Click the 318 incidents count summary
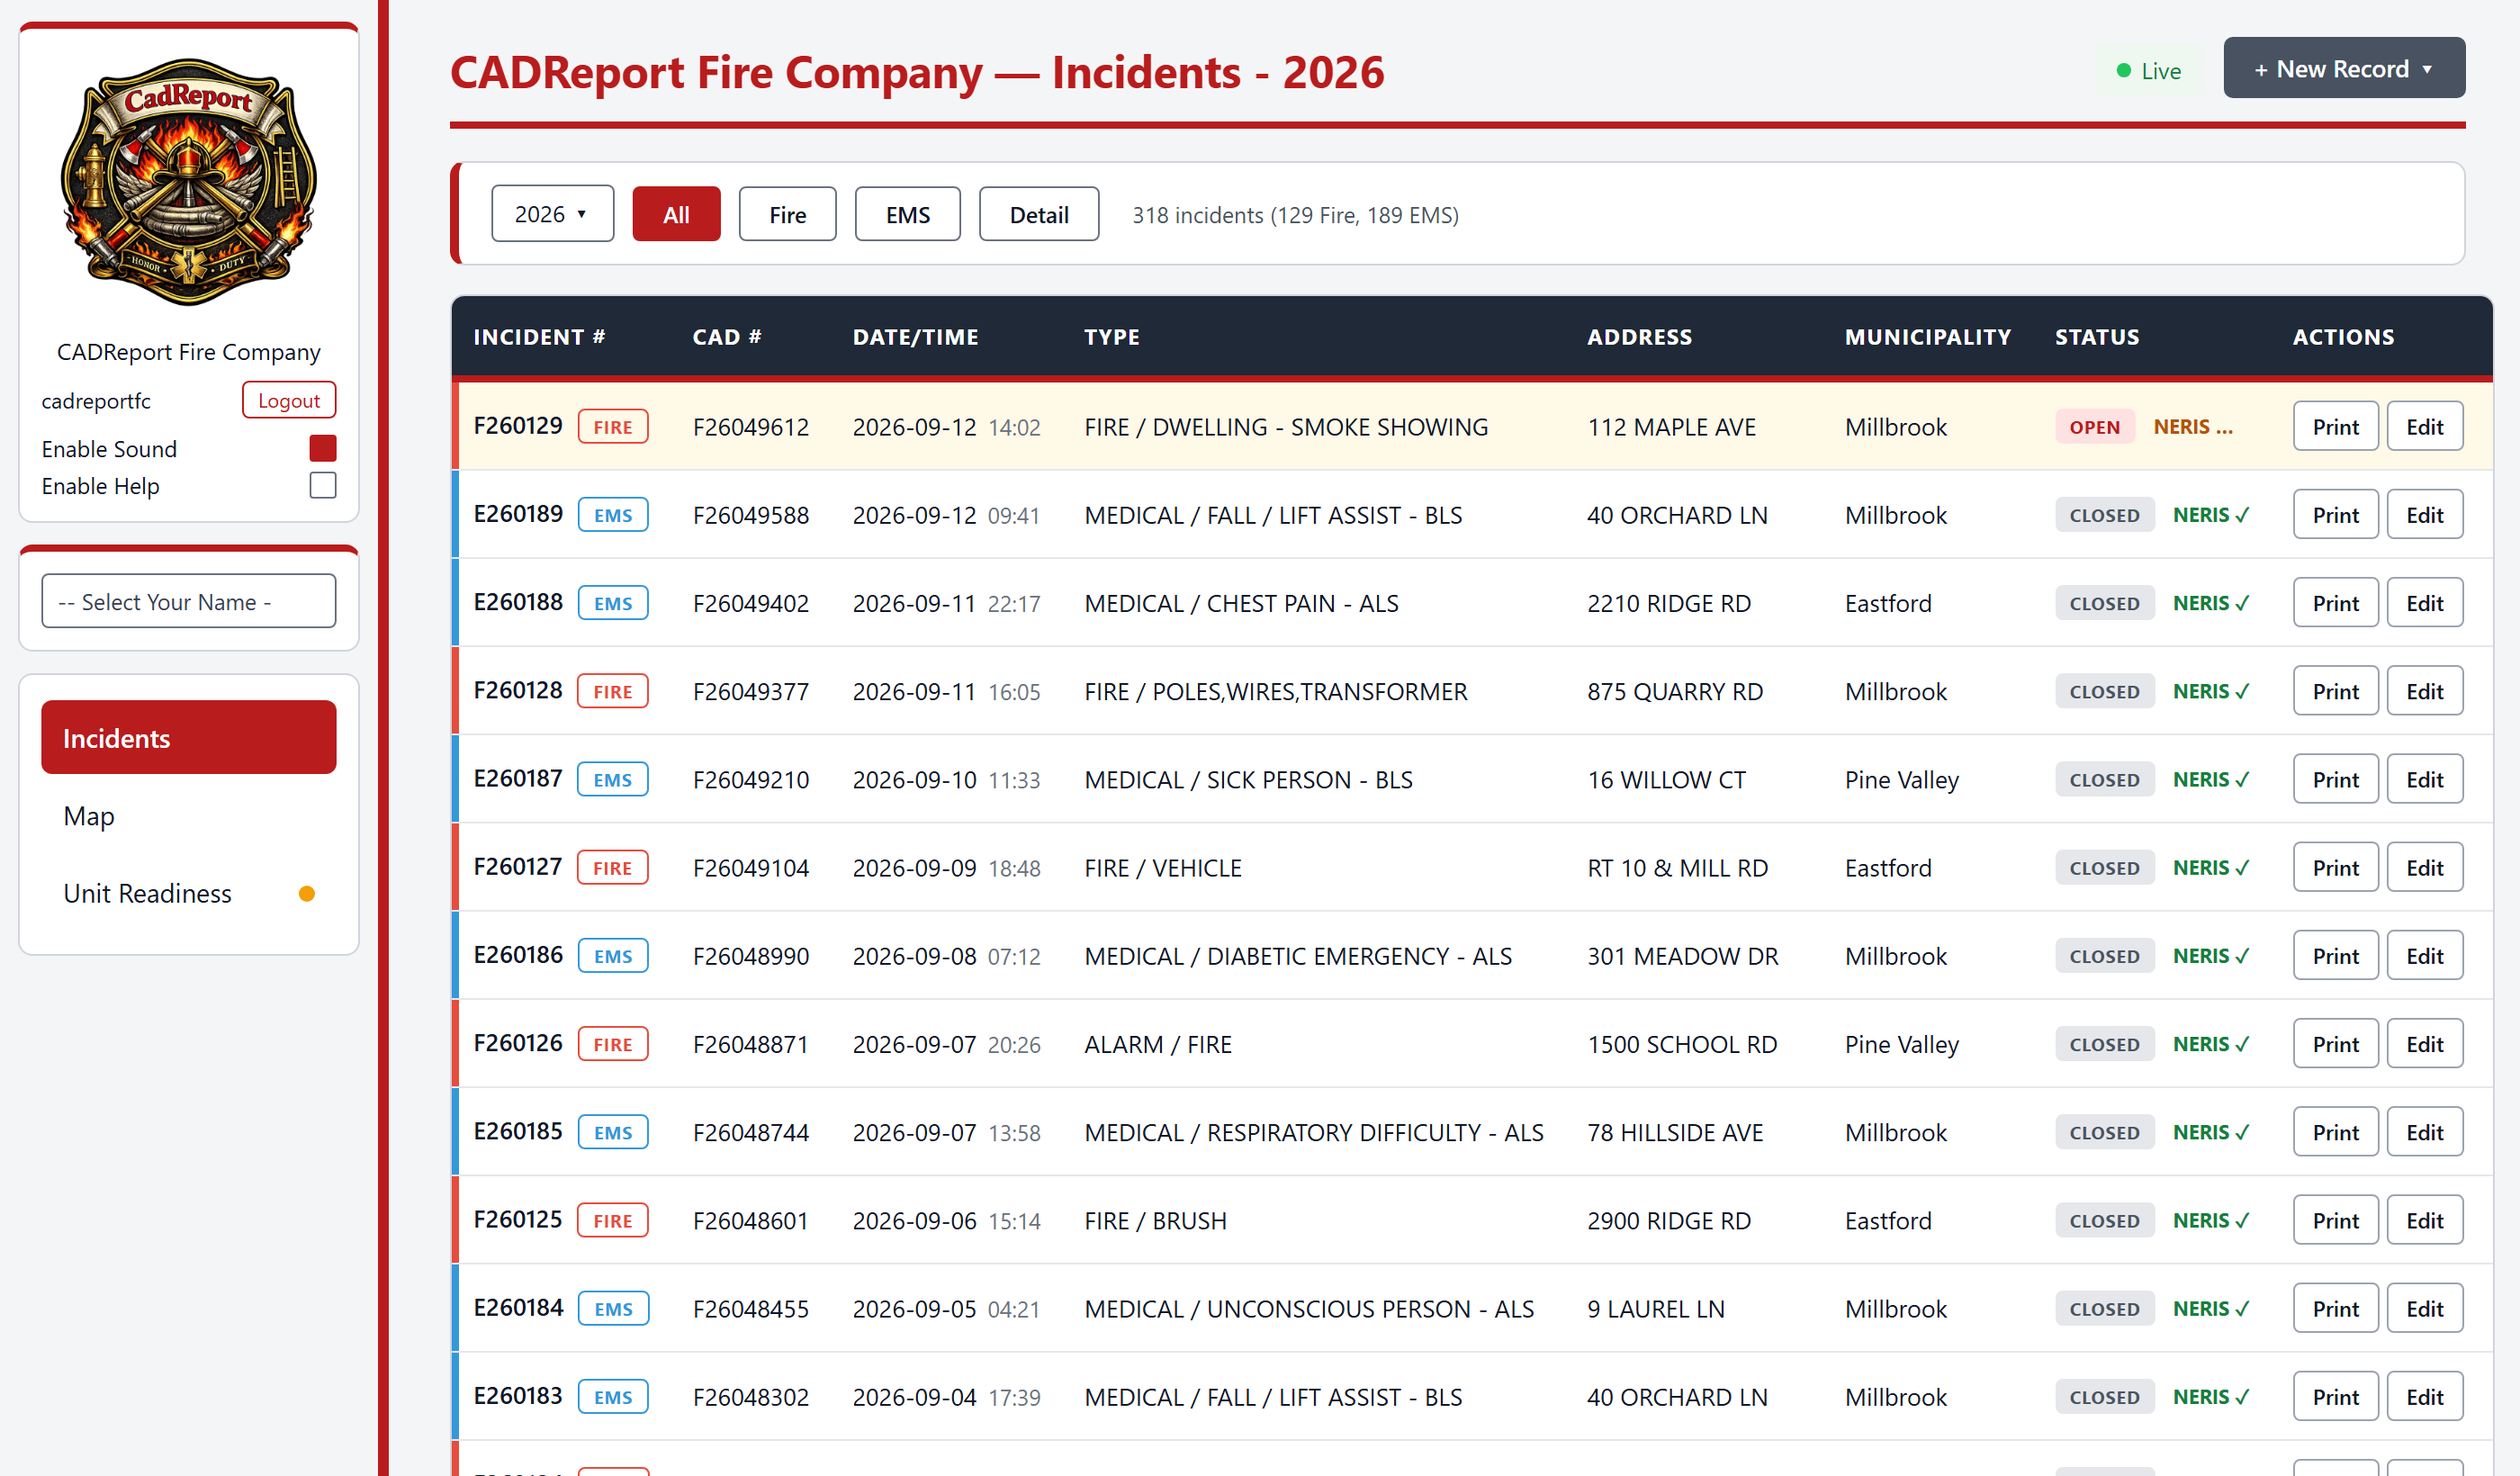 (1295, 215)
